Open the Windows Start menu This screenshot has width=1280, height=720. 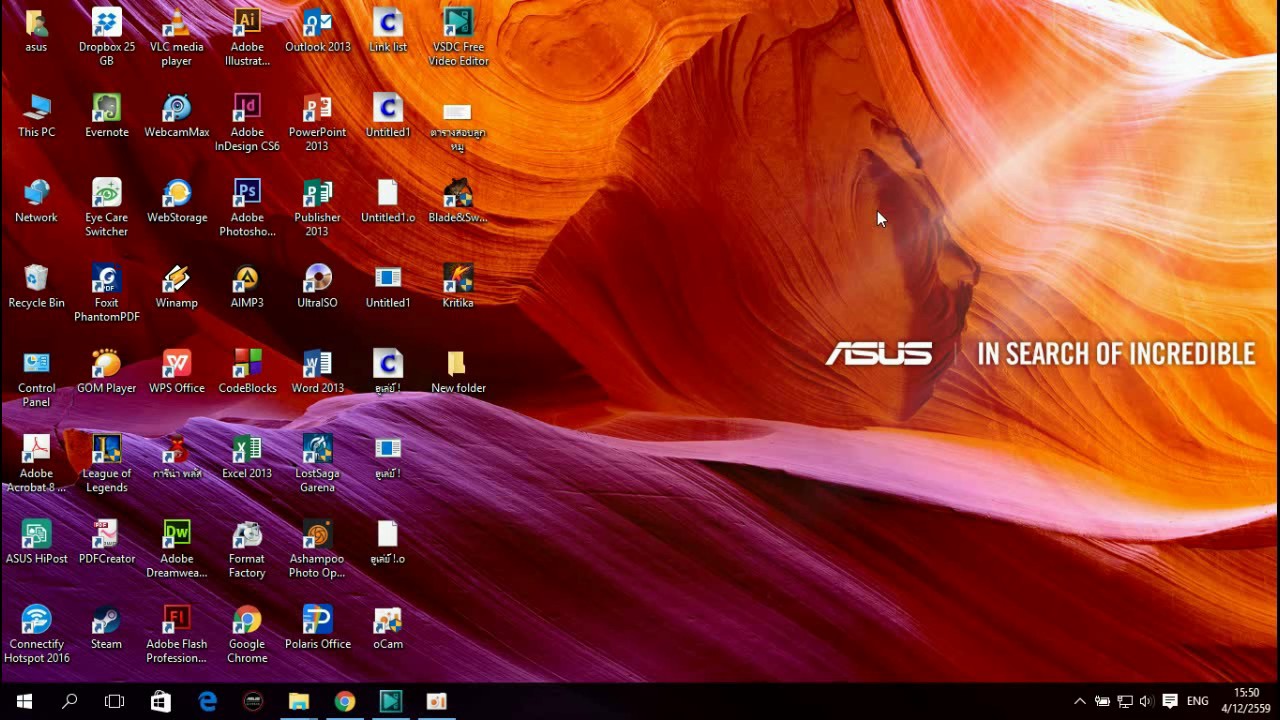click(x=24, y=701)
